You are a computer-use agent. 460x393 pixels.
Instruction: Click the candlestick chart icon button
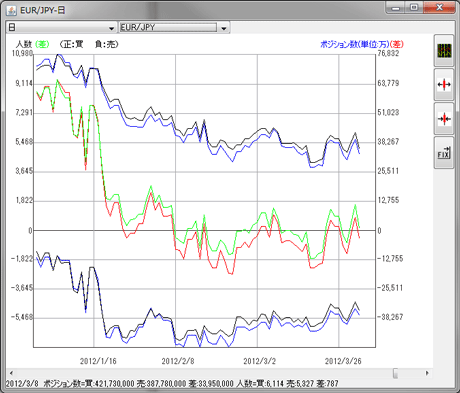point(444,51)
